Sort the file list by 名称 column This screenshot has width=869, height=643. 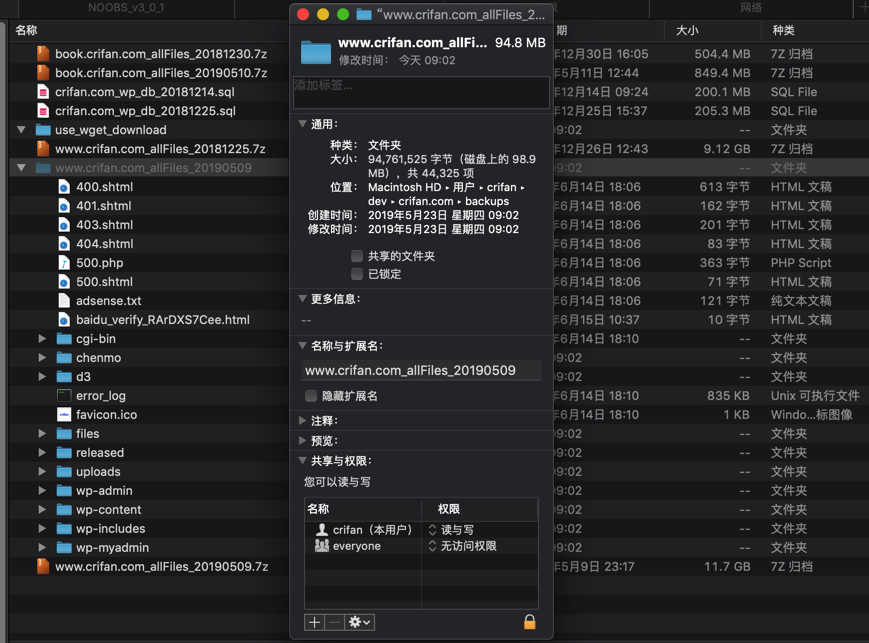pos(27,31)
